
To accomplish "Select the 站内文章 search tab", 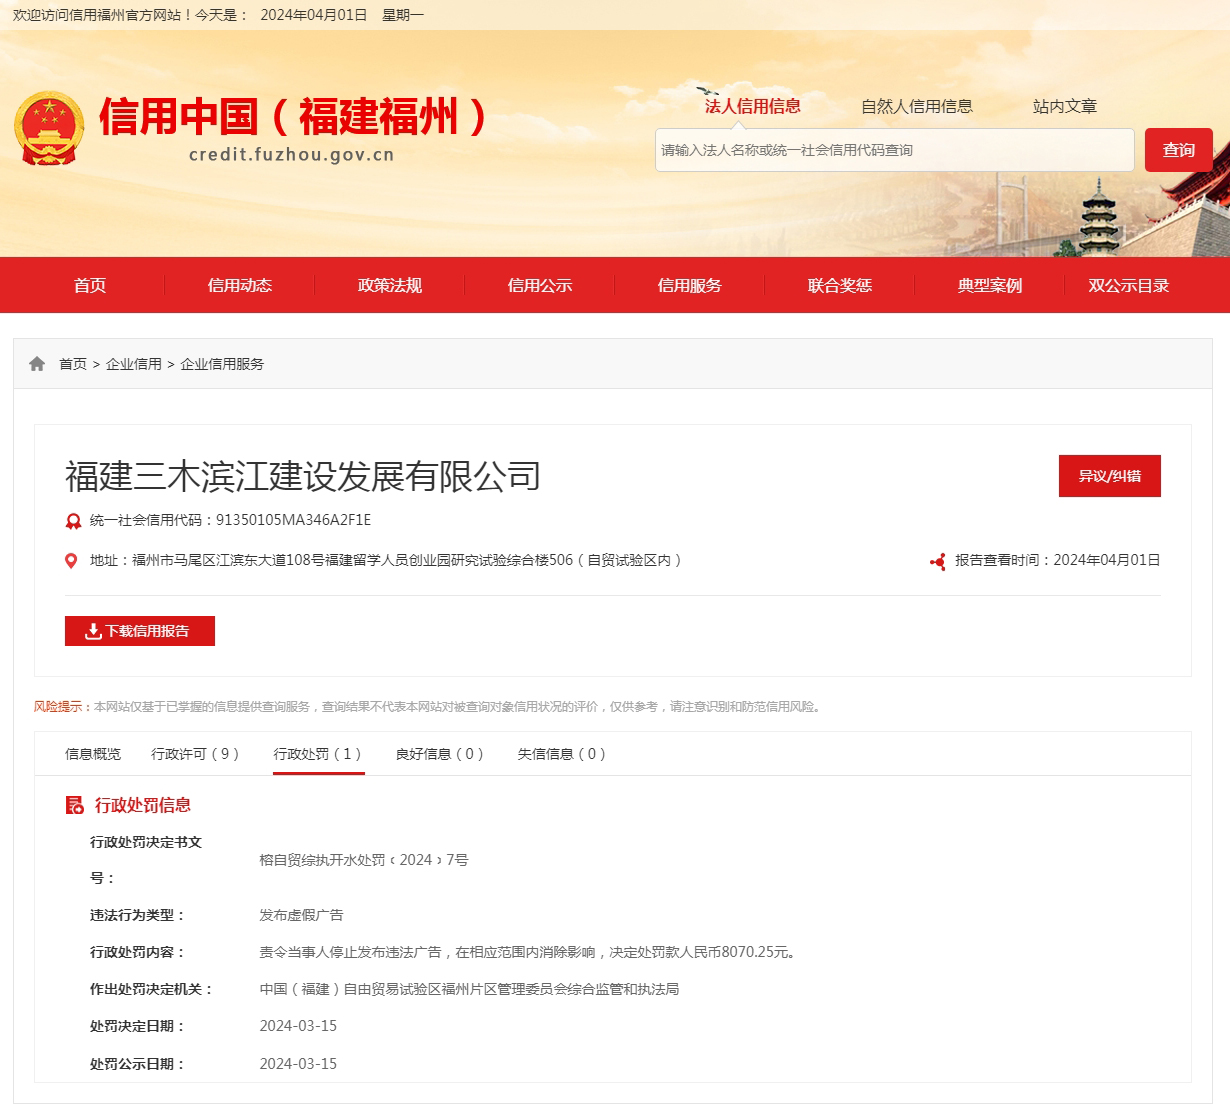I will (x=1064, y=106).
